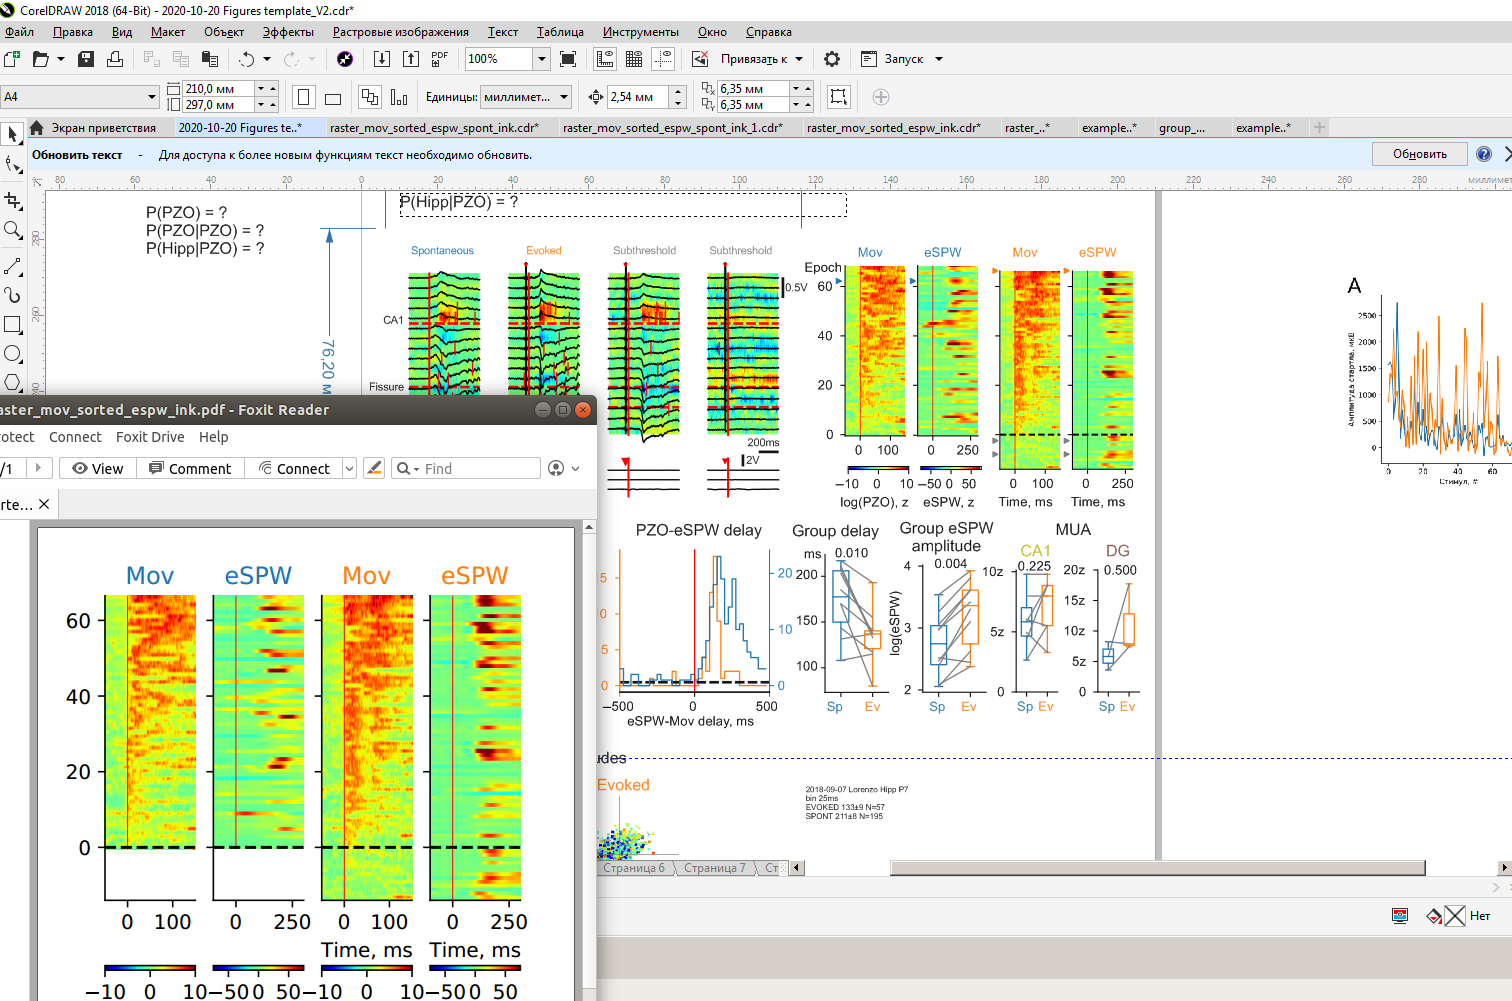1512x1001 pixels.
Task: Select the Ellipse tool
Action: coord(13,353)
